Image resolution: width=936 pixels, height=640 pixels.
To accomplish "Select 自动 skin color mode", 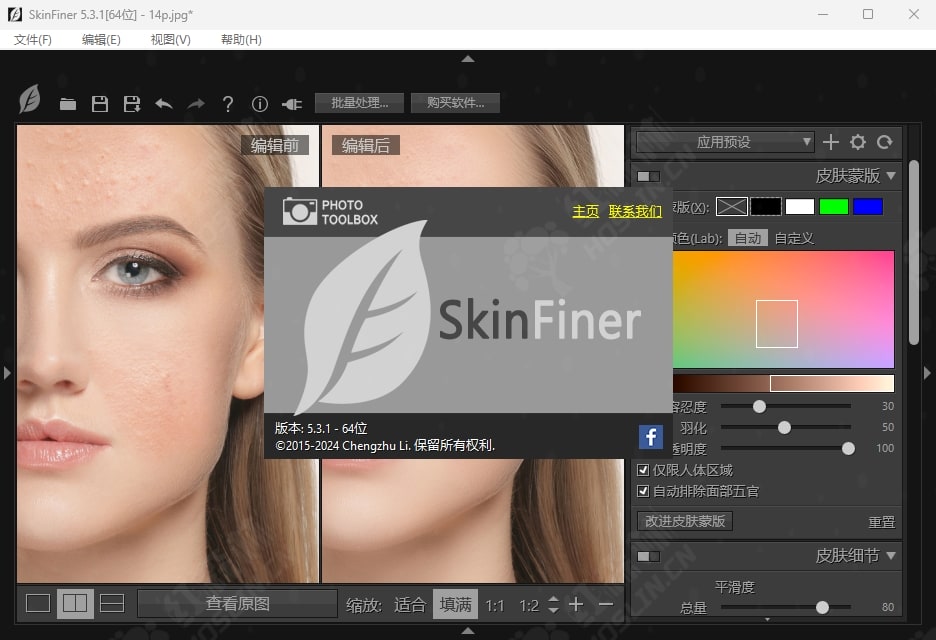I will (x=747, y=238).
